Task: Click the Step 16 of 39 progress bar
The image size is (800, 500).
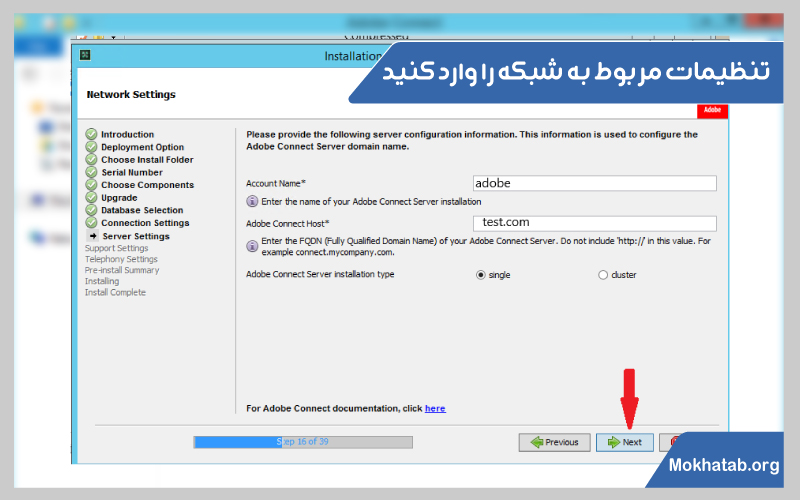Action: point(302,441)
